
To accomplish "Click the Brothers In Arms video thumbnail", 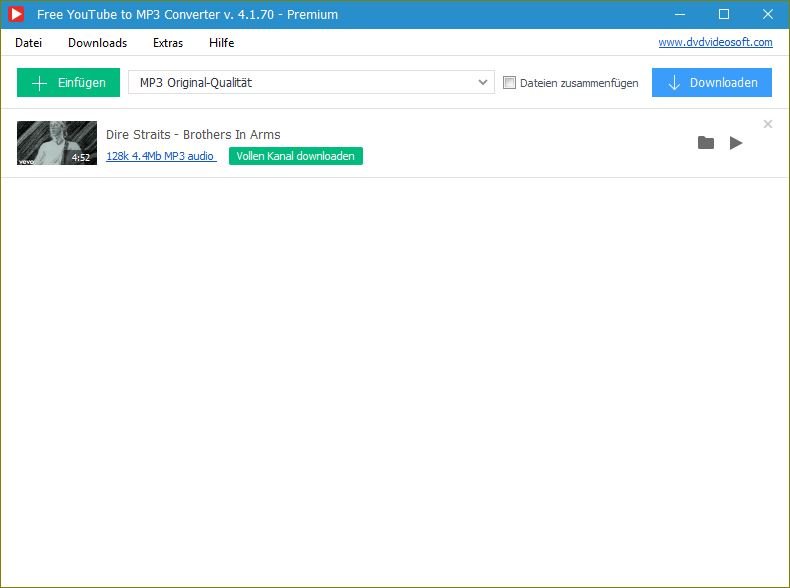I will point(57,142).
